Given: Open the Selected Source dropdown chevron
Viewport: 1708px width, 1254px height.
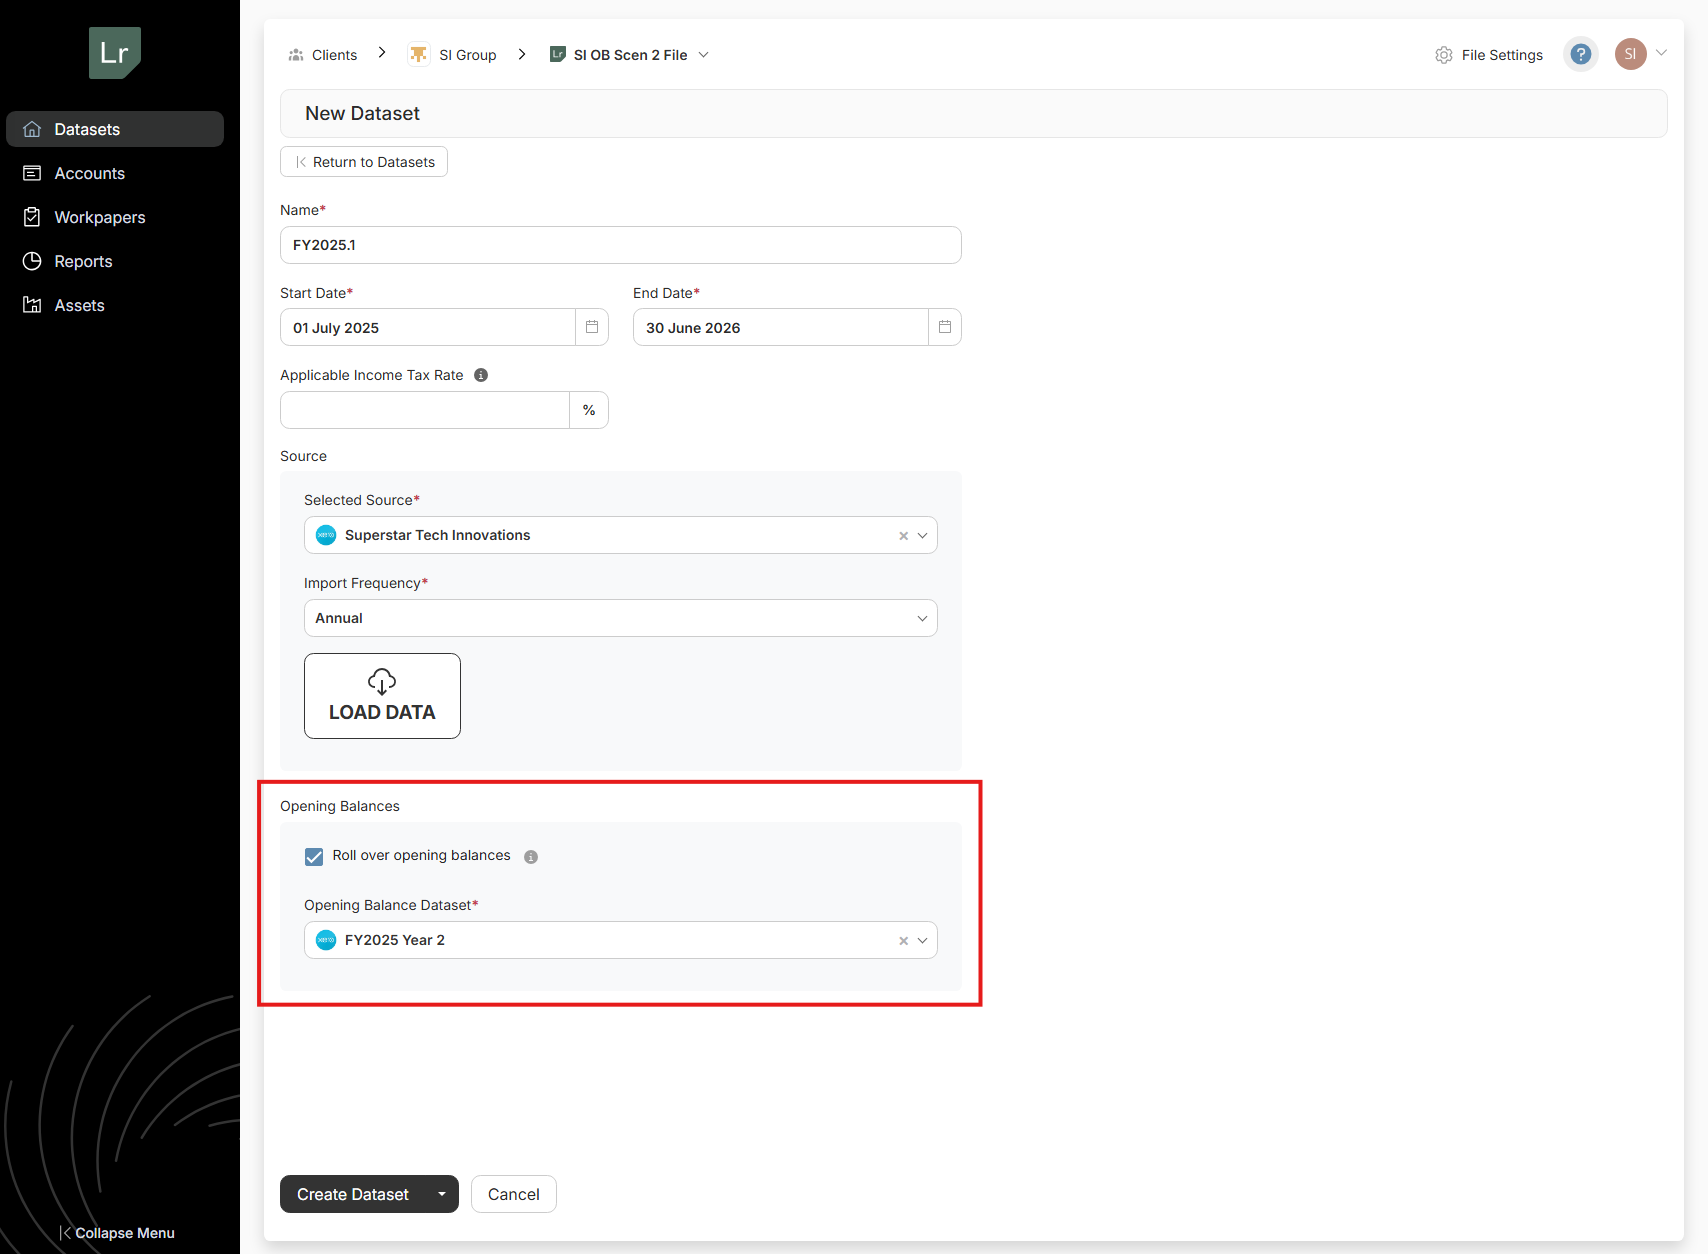Looking at the screenshot, I should [x=923, y=536].
